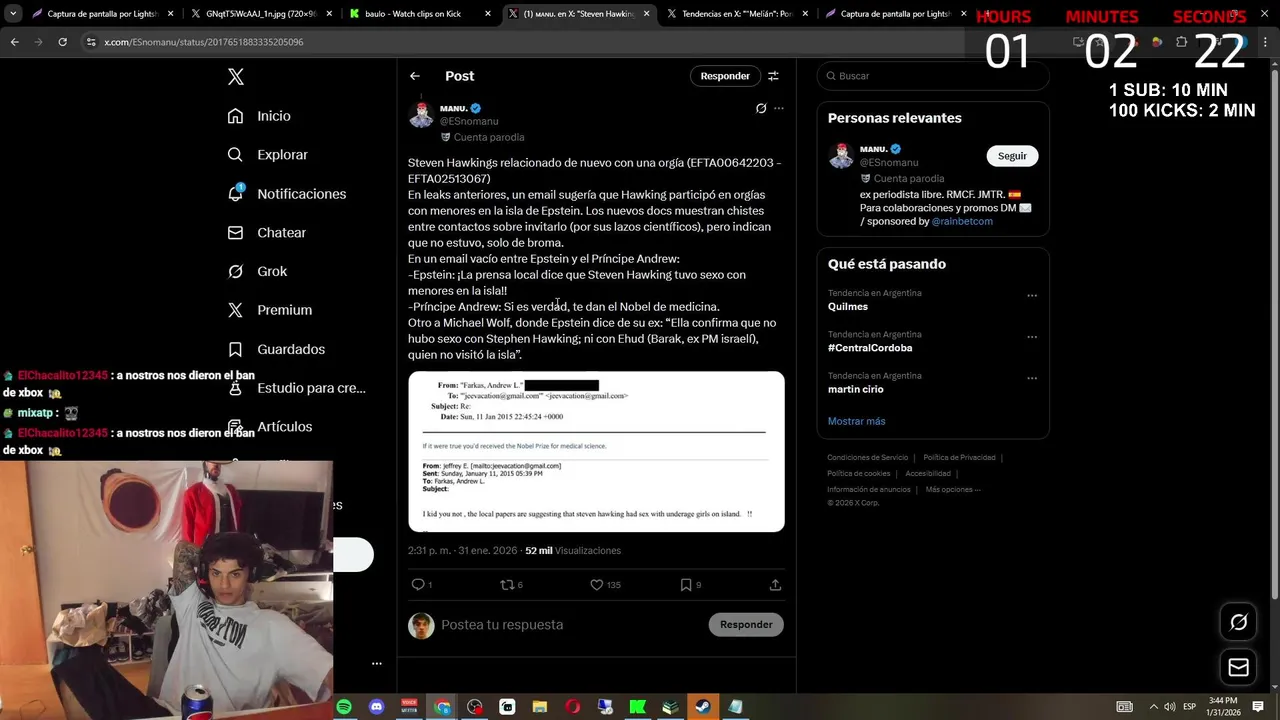
Task: Open @rainbetcom link in bio
Action: pyautogui.click(x=962, y=222)
